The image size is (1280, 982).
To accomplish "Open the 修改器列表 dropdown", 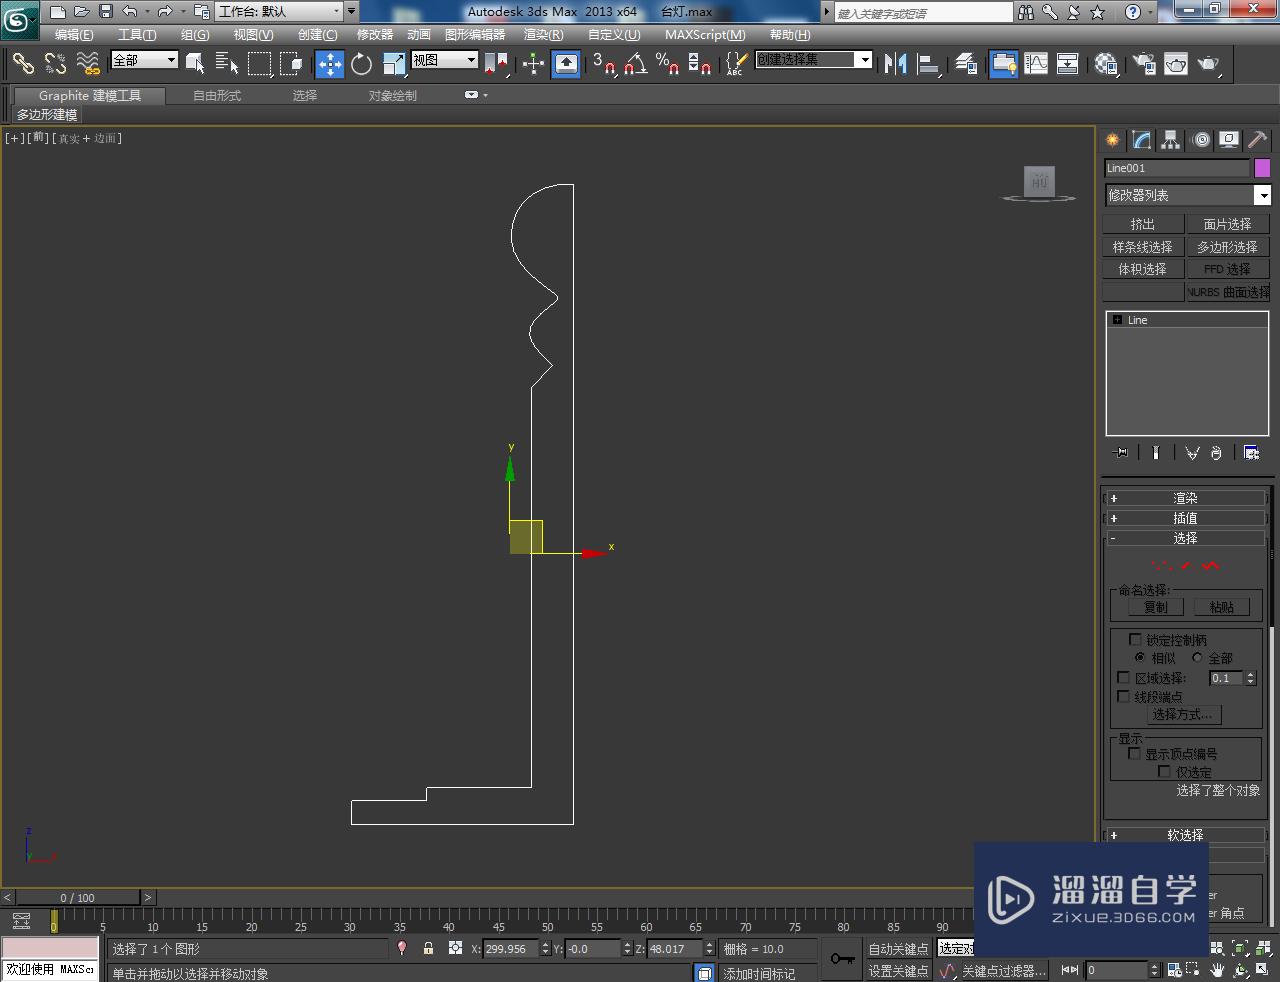I will 1187,195.
